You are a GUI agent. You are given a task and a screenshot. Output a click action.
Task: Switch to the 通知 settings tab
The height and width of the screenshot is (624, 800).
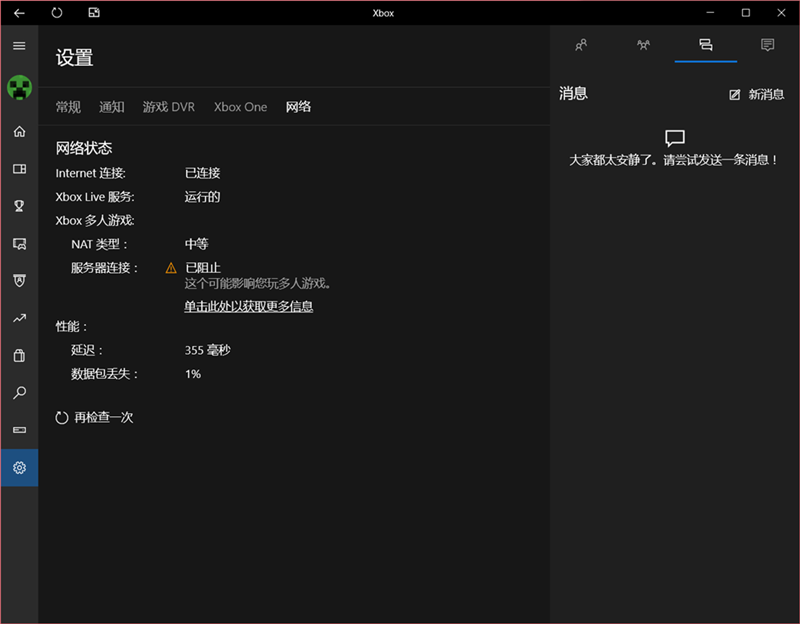coord(111,106)
